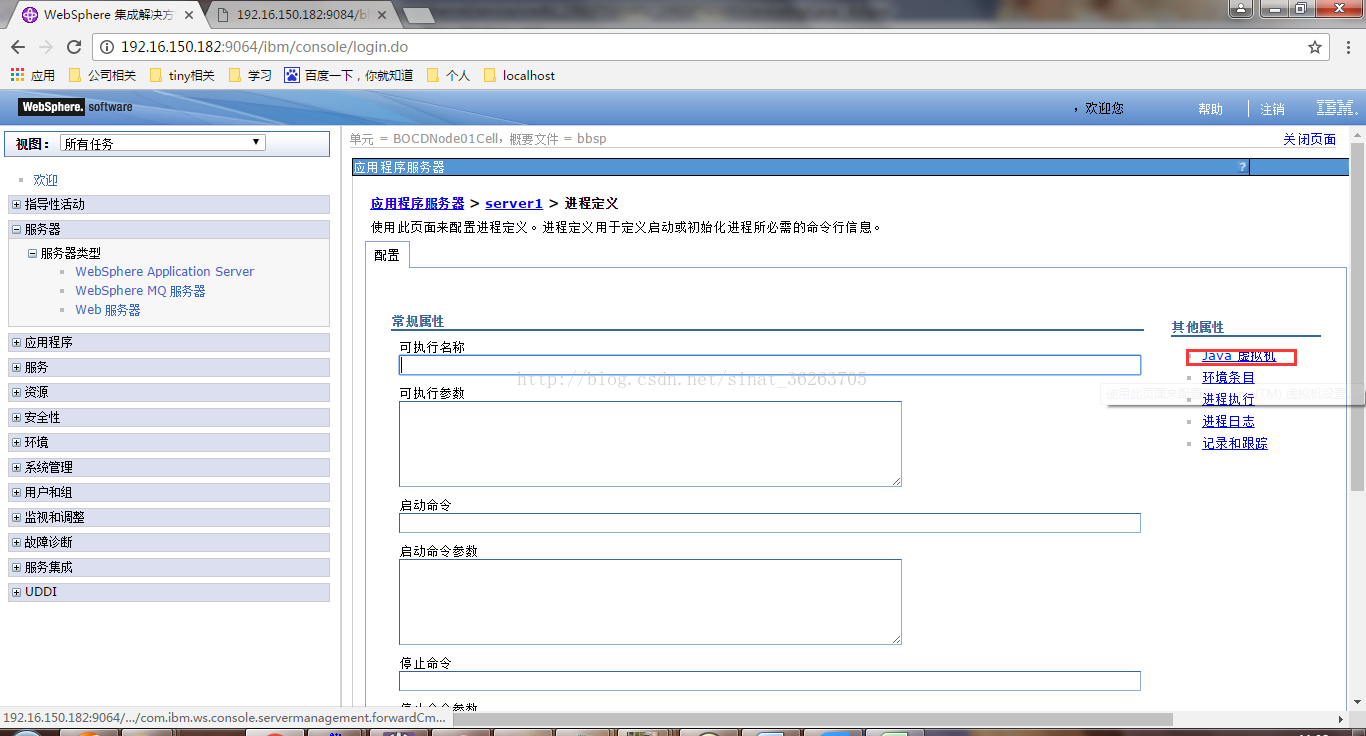Open the 环境条目 link
1366x736 pixels.
pyautogui.click(x=1228, y=378)
